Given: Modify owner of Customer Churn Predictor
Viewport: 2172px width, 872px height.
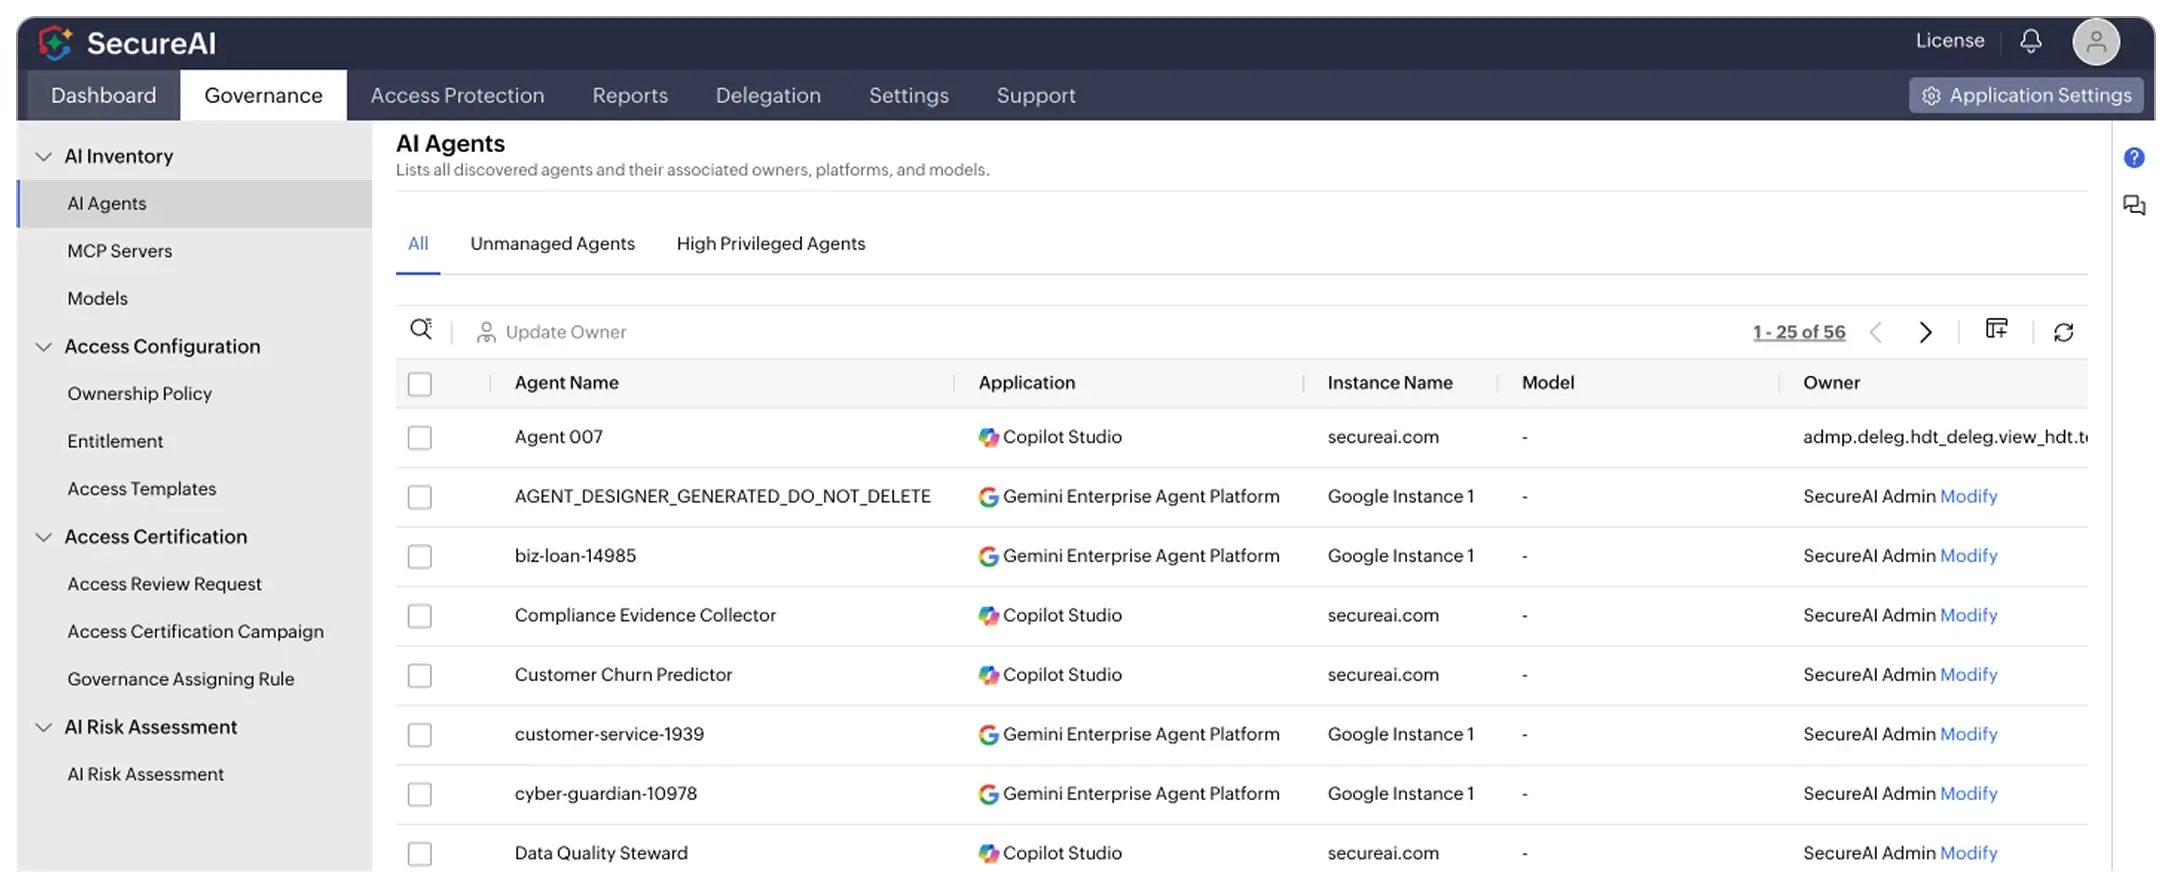Looking at the screenshot, I should [1968, 674].
